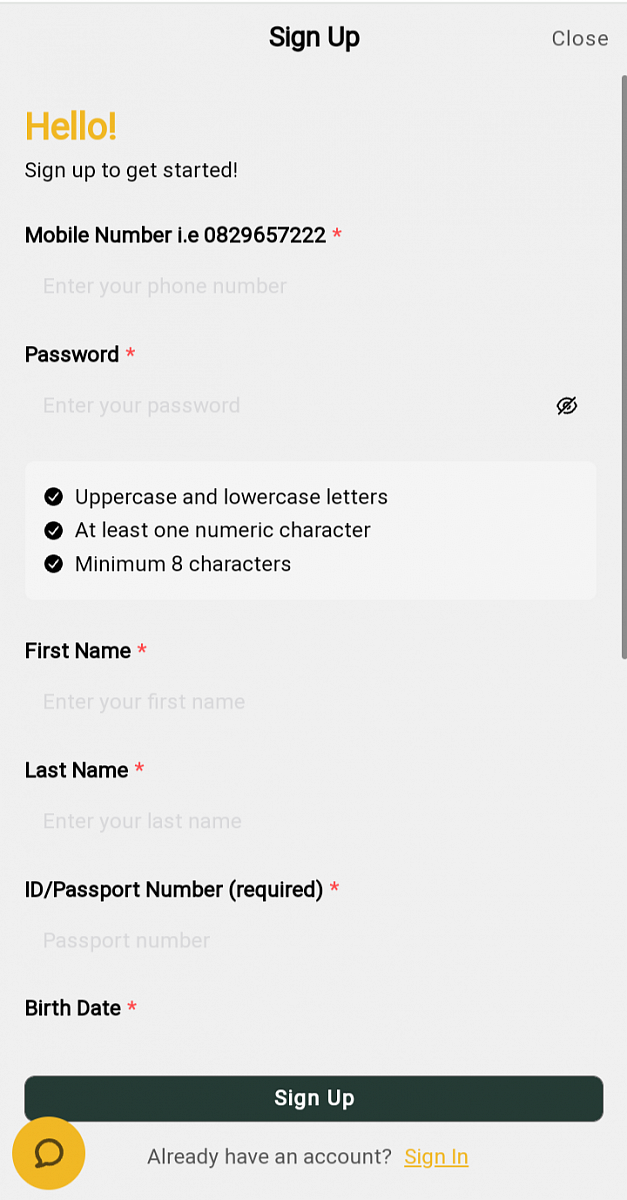
Task: Focus the last name input field
Action: coord(300,821)
